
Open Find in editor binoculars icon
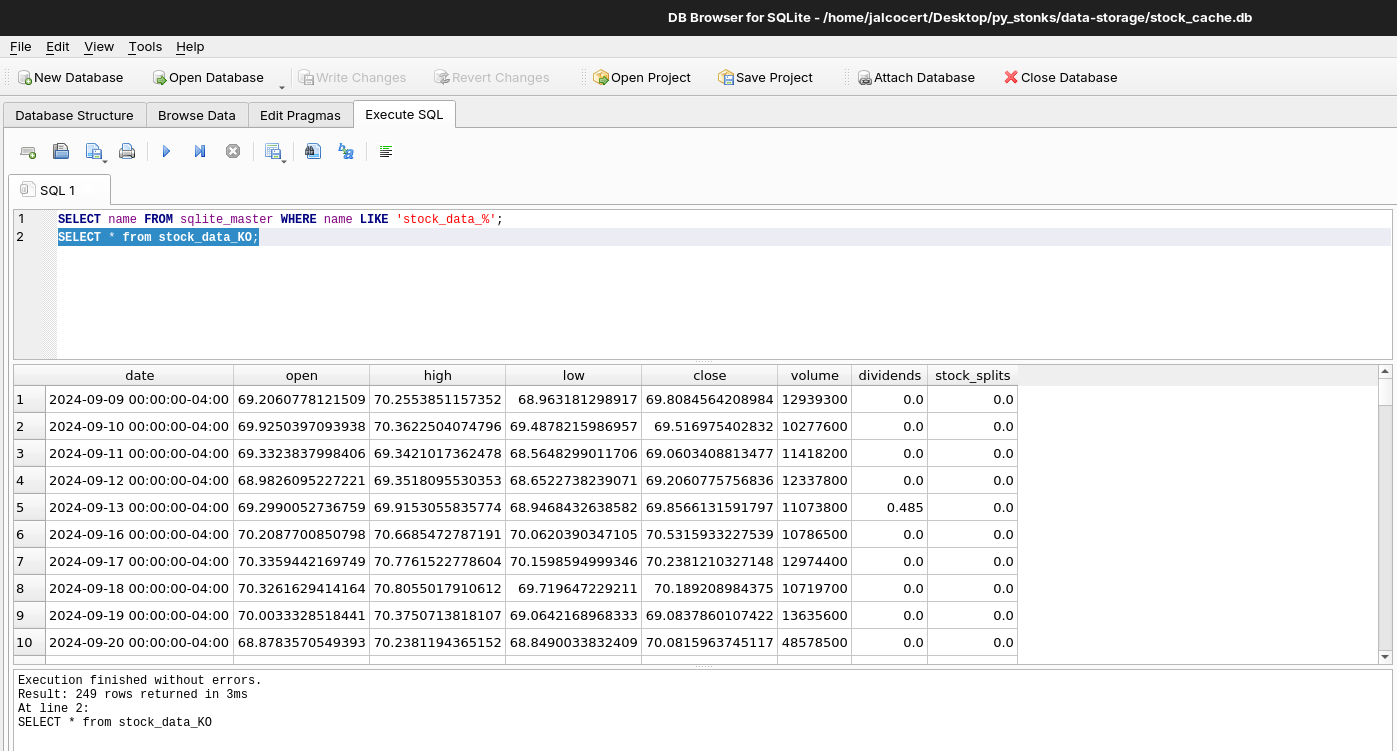(313, 152)
